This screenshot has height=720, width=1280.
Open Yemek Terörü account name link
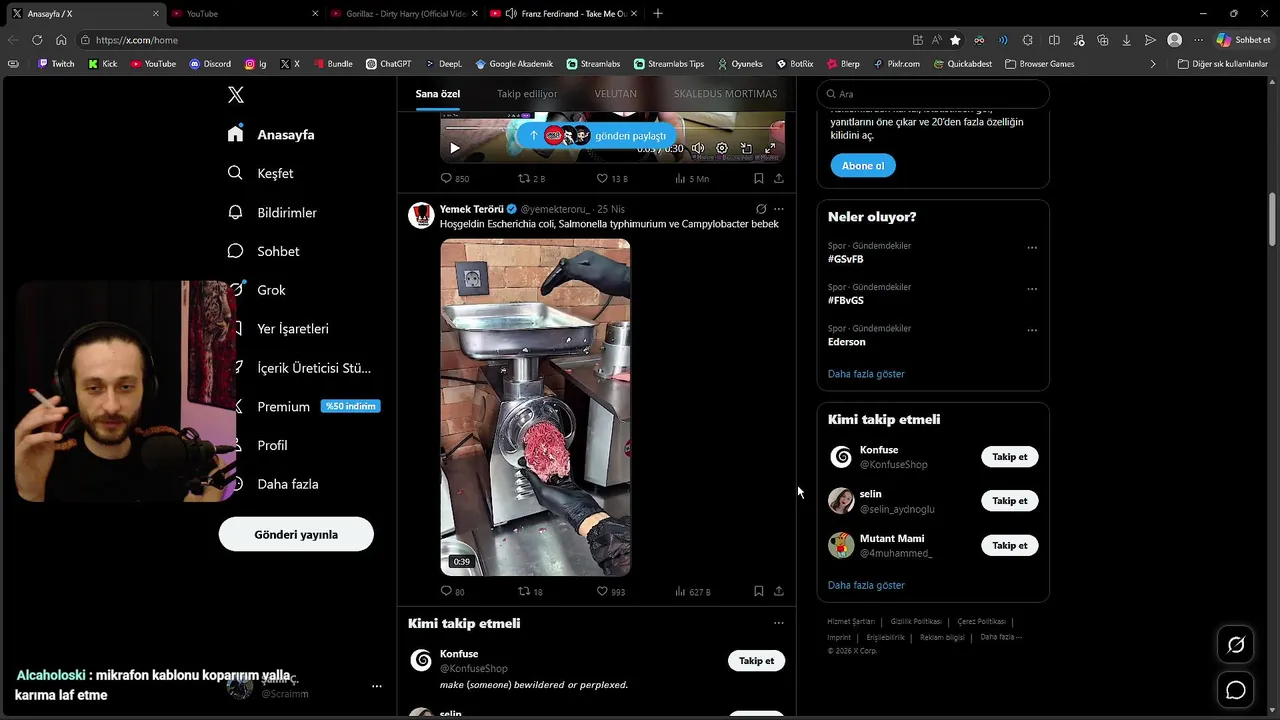pos(472,209)
